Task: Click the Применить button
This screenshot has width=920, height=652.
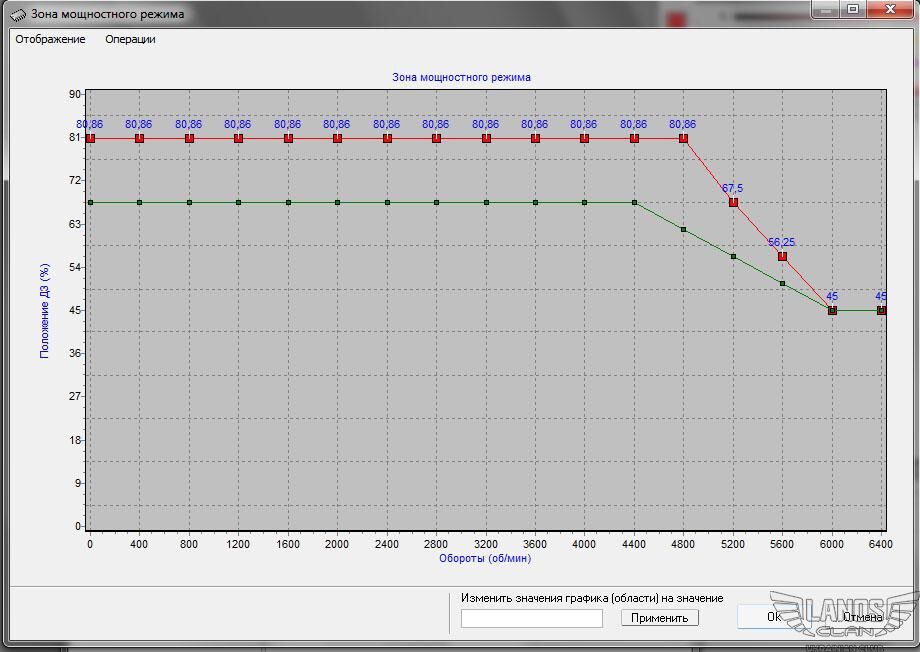Action: (659, 618)
